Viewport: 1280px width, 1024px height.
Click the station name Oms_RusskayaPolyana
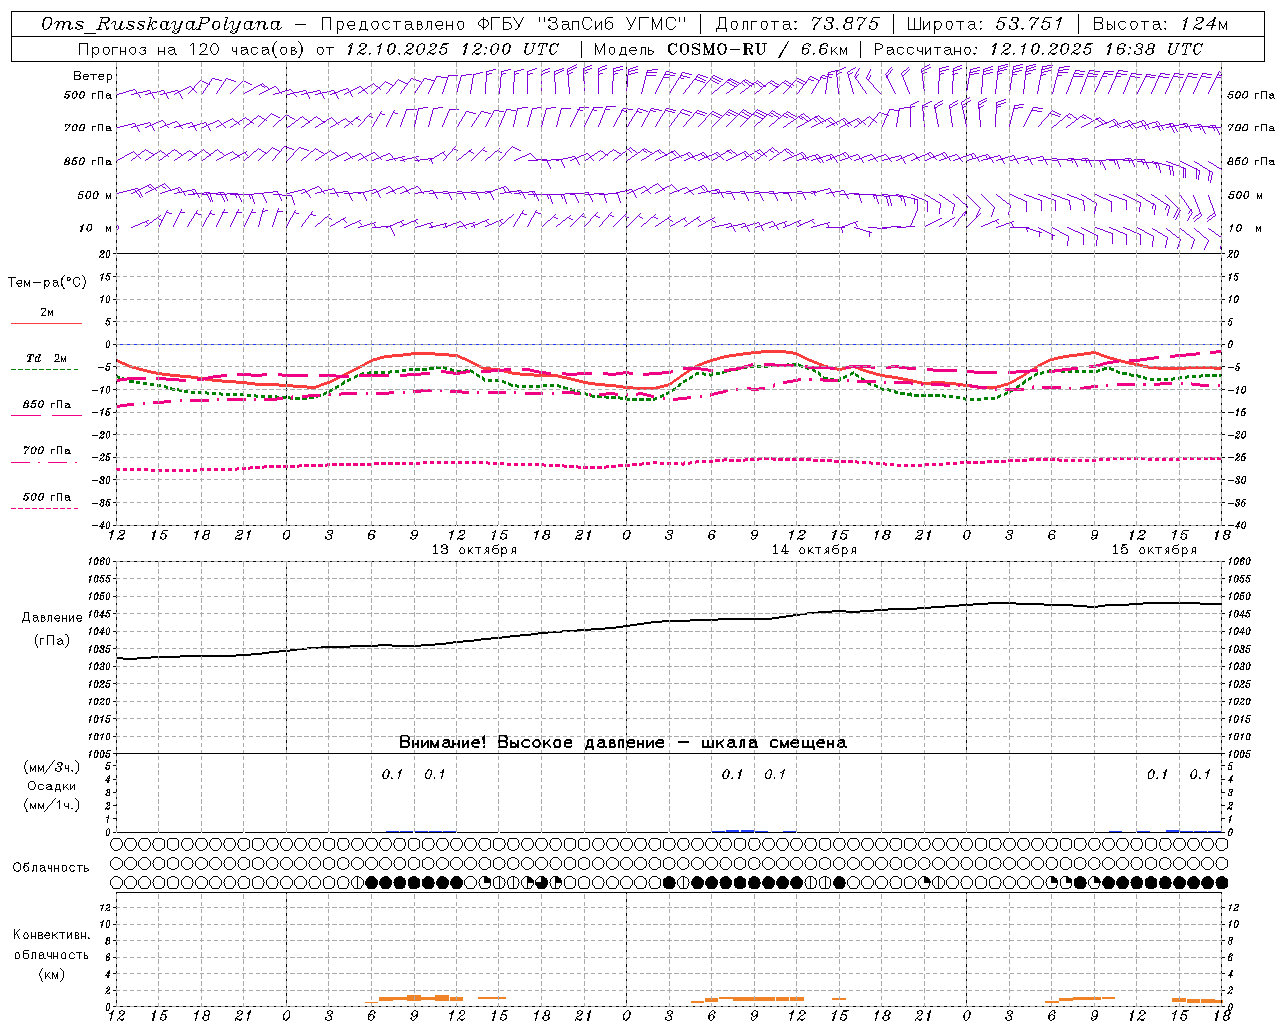tap(162, 24)
